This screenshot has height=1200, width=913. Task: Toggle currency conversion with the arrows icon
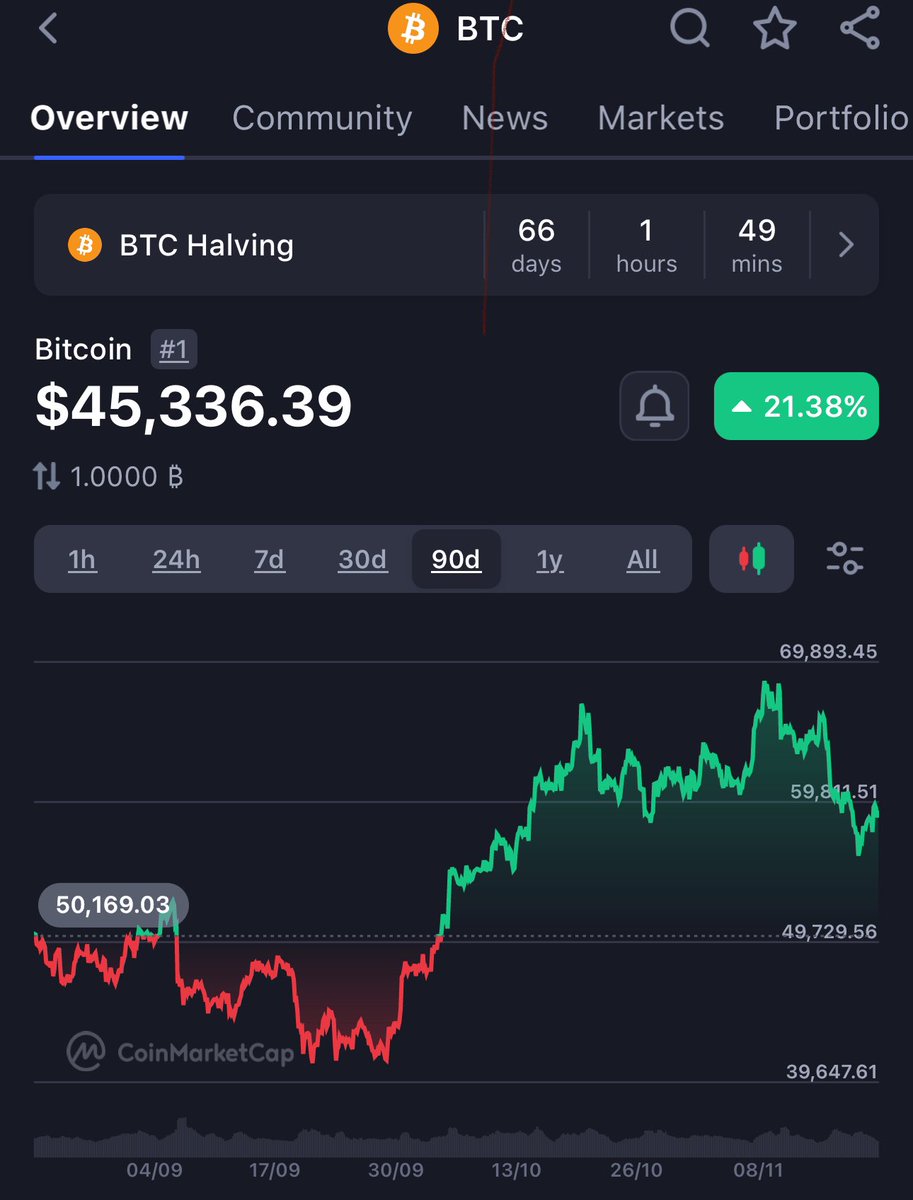coord(46,476)
